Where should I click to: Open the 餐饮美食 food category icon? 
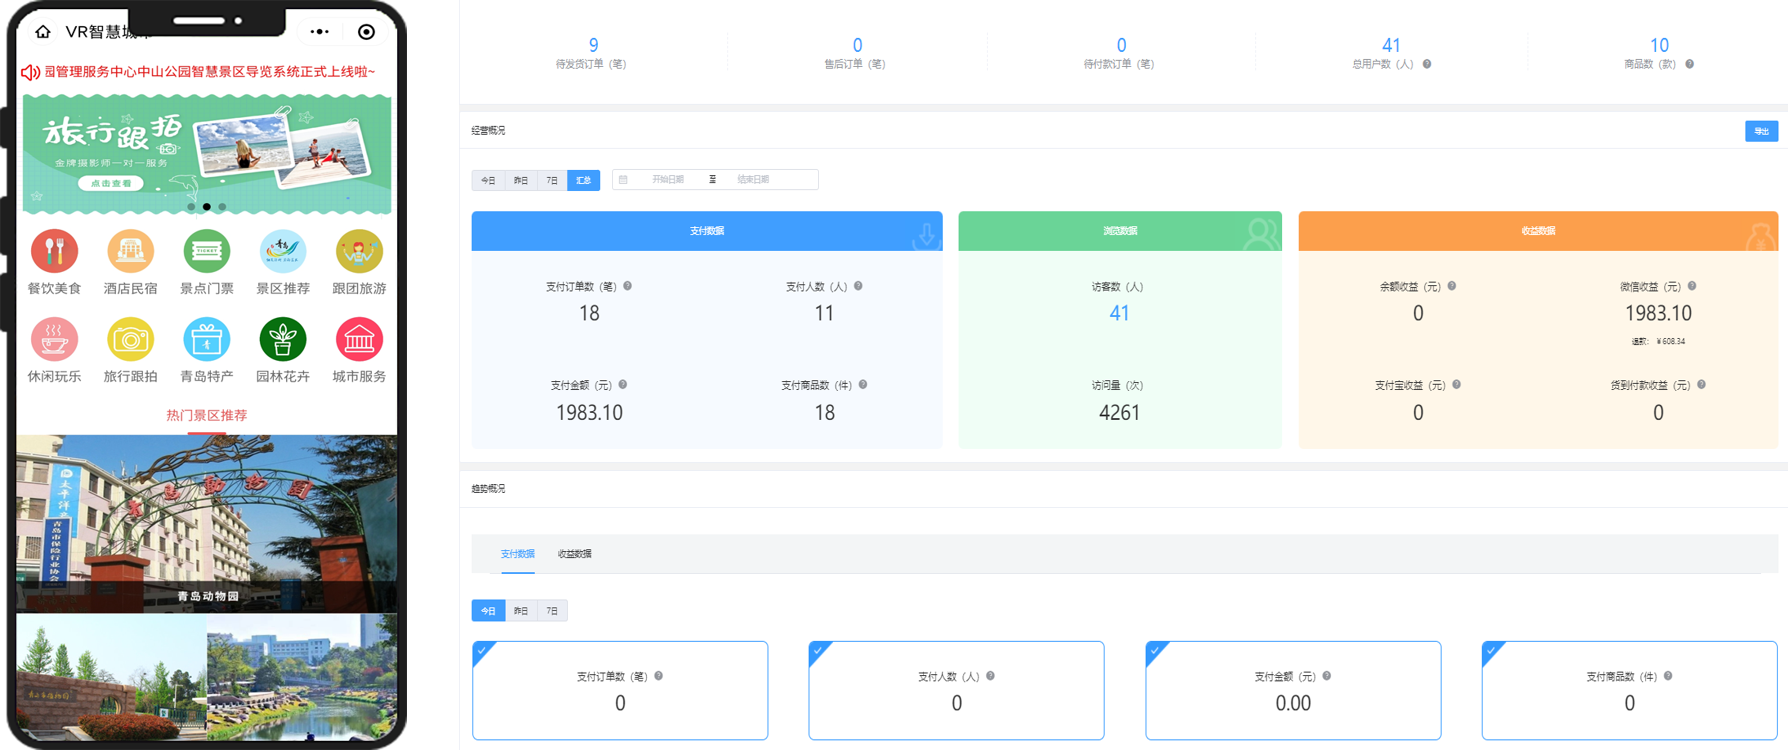(54, 252)
